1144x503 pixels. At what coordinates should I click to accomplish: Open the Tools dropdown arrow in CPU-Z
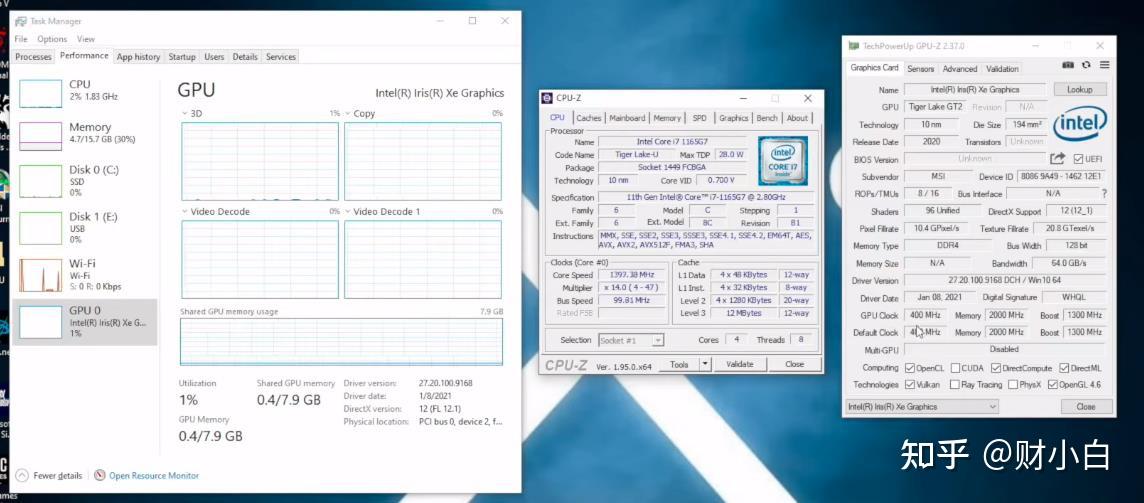pos(705,364)
